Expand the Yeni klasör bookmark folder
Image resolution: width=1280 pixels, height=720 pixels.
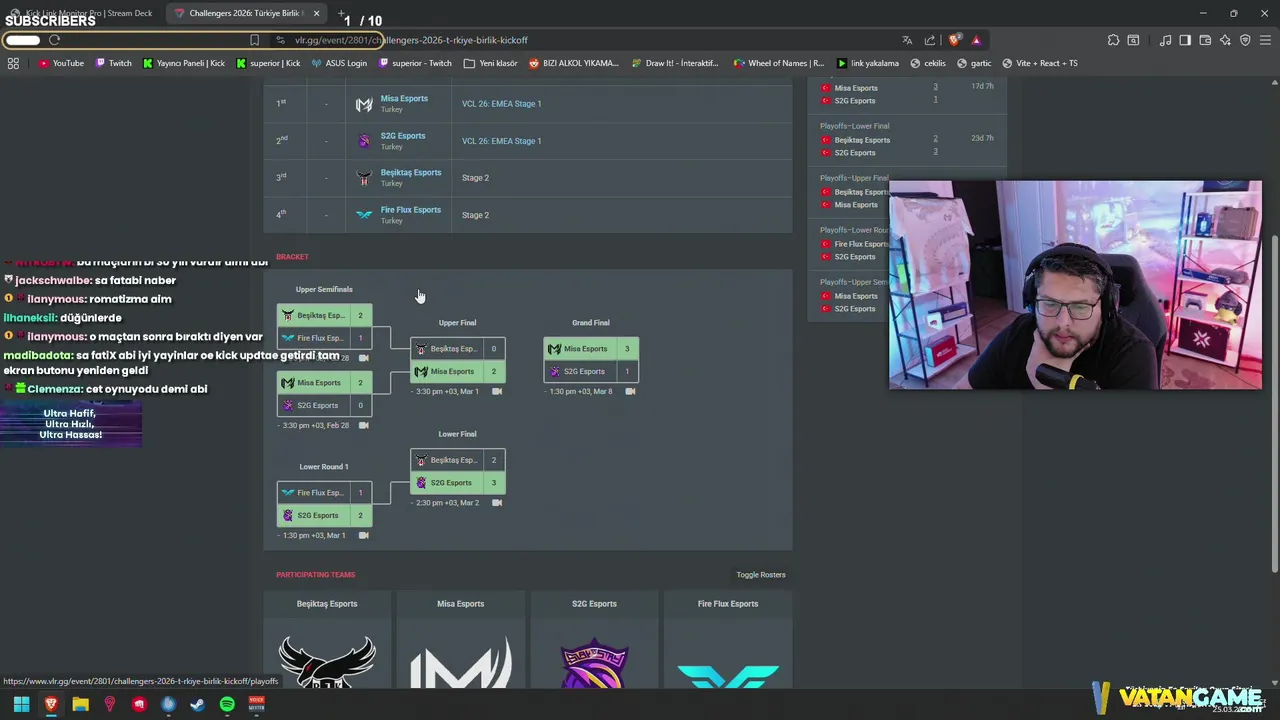click(490, 63)
